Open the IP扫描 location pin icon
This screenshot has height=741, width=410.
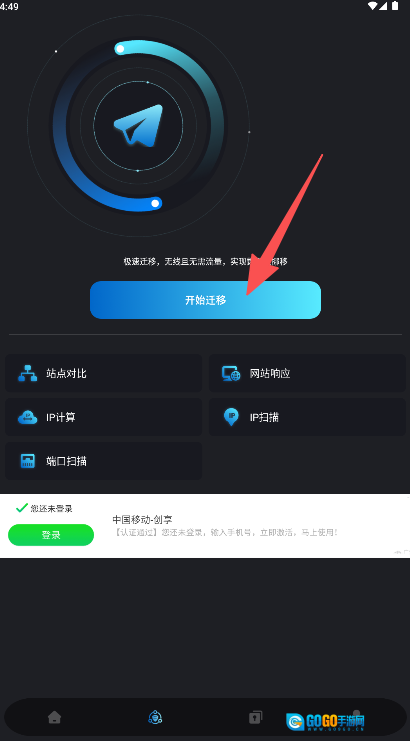click(231, 417)
